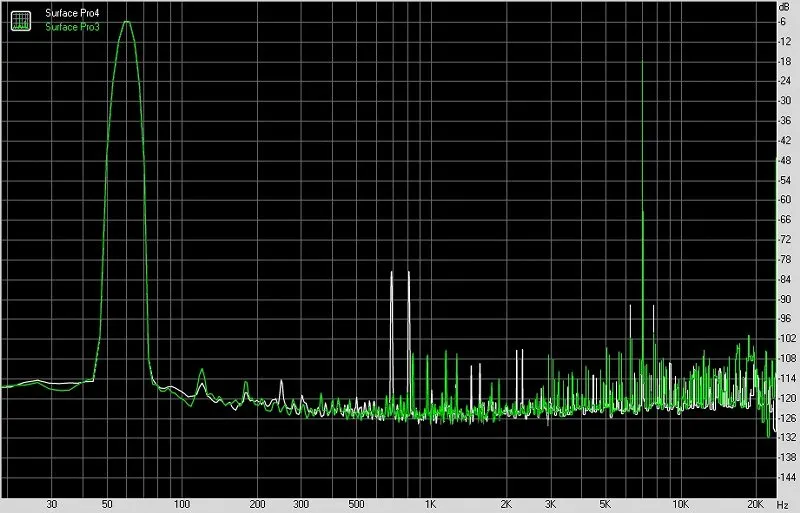Select the white Surface Pro4 legend entry
The height and width of the screenshot is (513, 800).
[72, 13]
